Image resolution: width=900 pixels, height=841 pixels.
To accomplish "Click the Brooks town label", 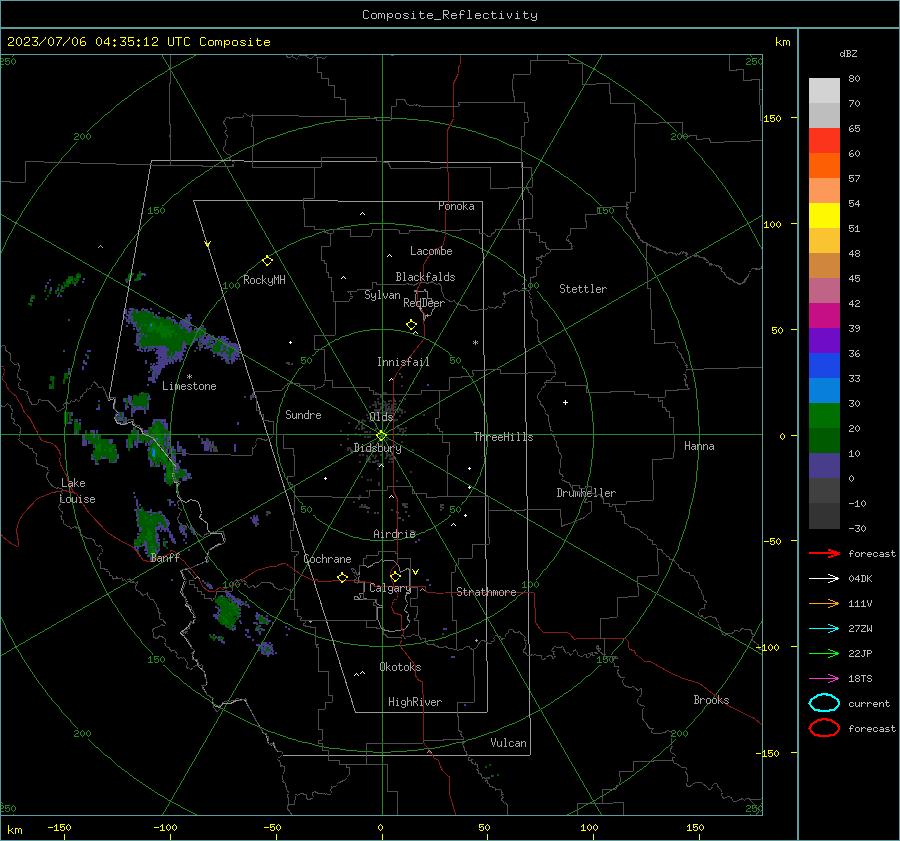I will point(711,700).
